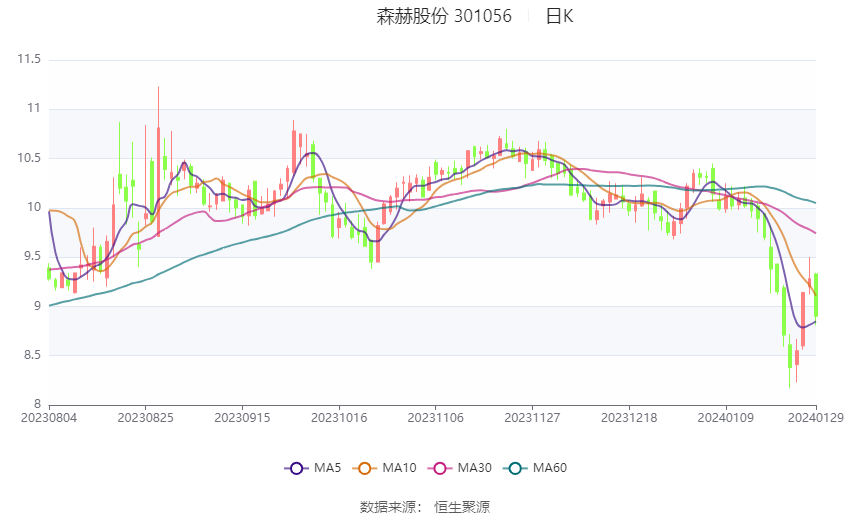Click the last green candlestick at 20240129
Image resolution: width=850 pixels, height=517 pixels.
pos(816,295)
